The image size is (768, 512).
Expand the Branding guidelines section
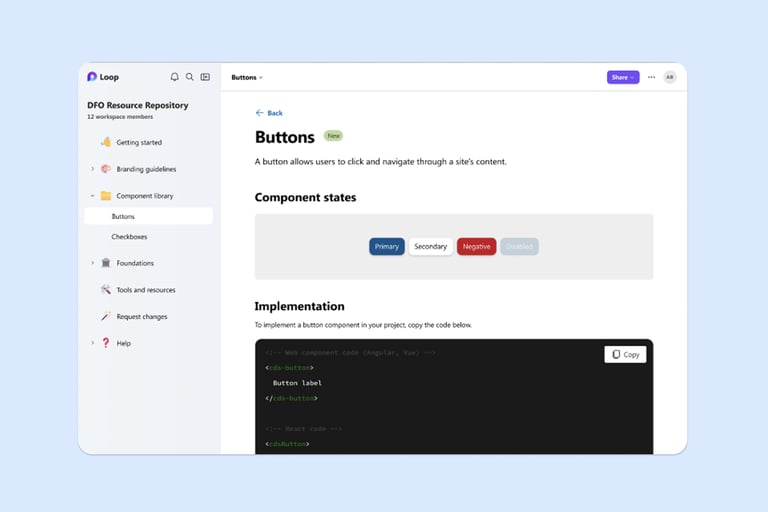click(93, 169)
